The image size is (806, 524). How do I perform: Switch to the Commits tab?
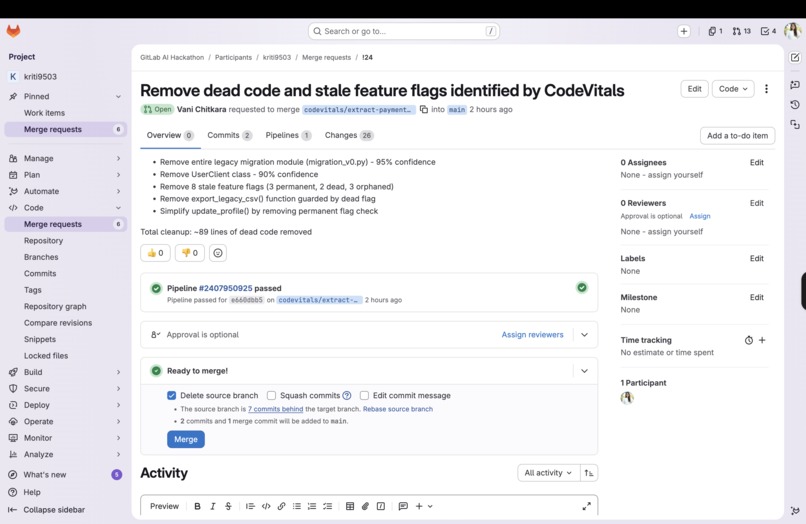pyautogui.click(x=229, y=135)
